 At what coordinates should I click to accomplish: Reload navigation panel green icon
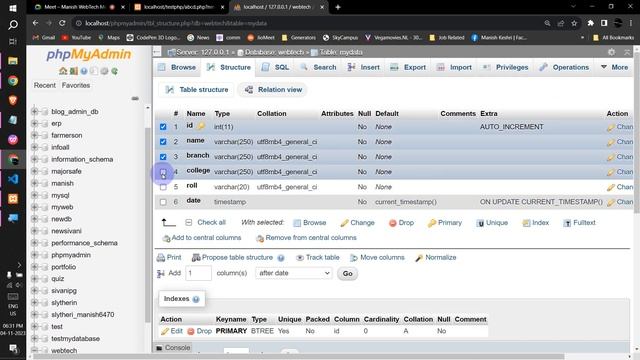(115, 71)
